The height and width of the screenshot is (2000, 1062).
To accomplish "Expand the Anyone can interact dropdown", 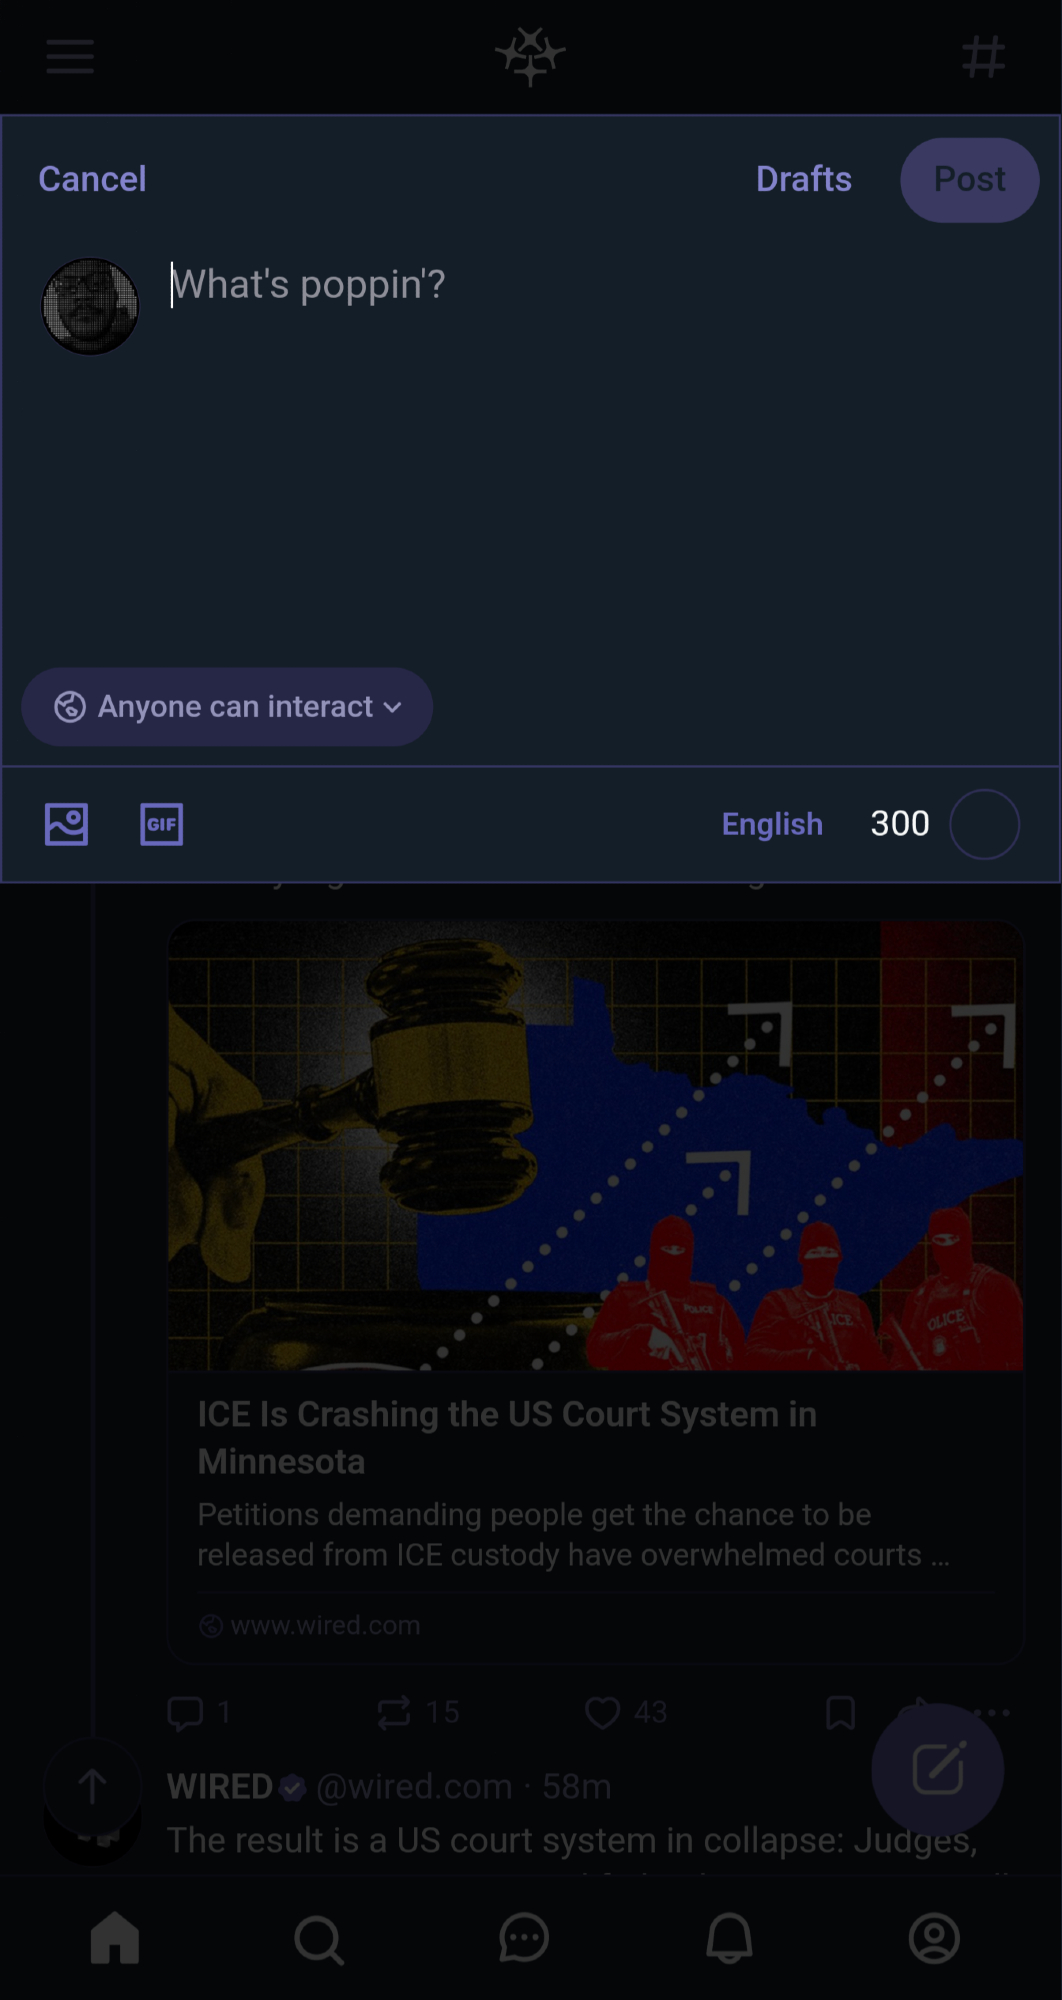I will tap(227, 707).
